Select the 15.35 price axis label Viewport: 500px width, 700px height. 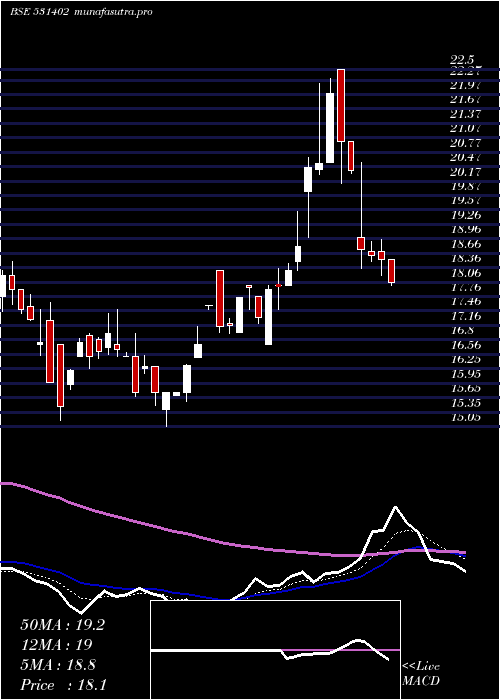point(466,403)
